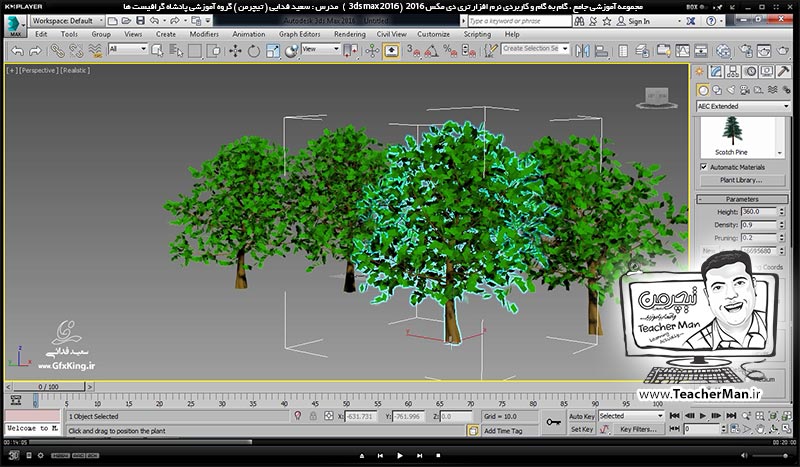Click the Render Production teapot icon
Viewport: 800px width, 467px height.
coord(783,51)
